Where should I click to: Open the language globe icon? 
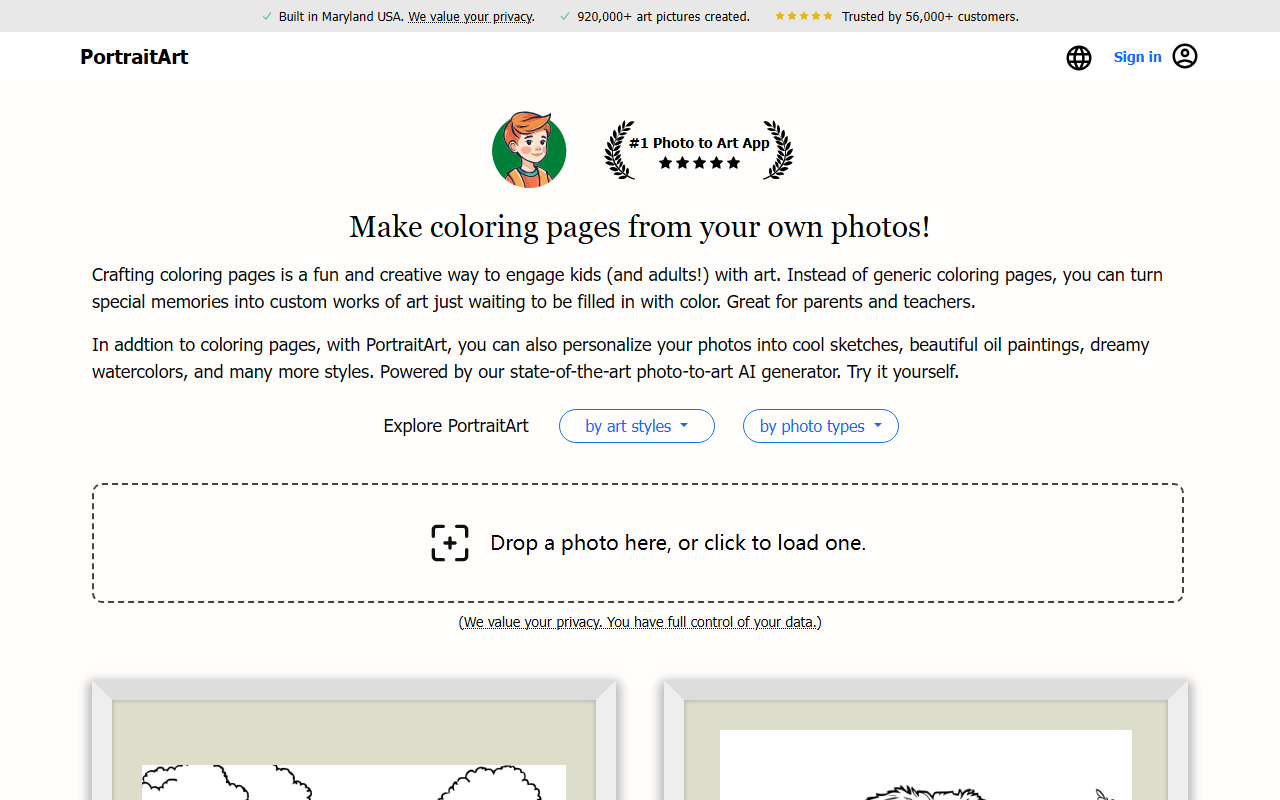pos(1079,58)
